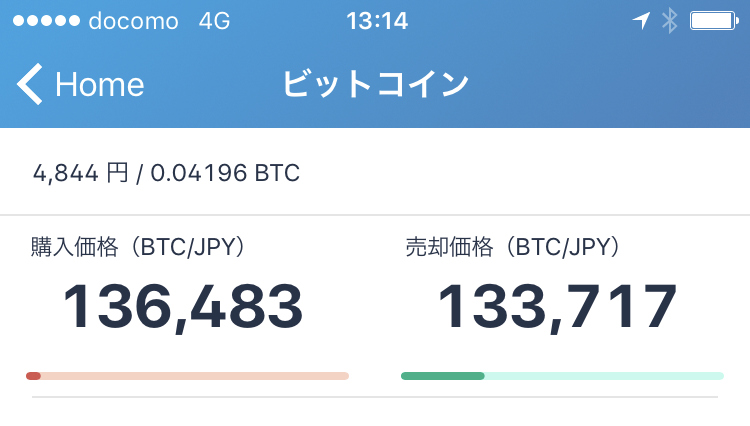Select the sell price 133,717

(x=557, y=307)
